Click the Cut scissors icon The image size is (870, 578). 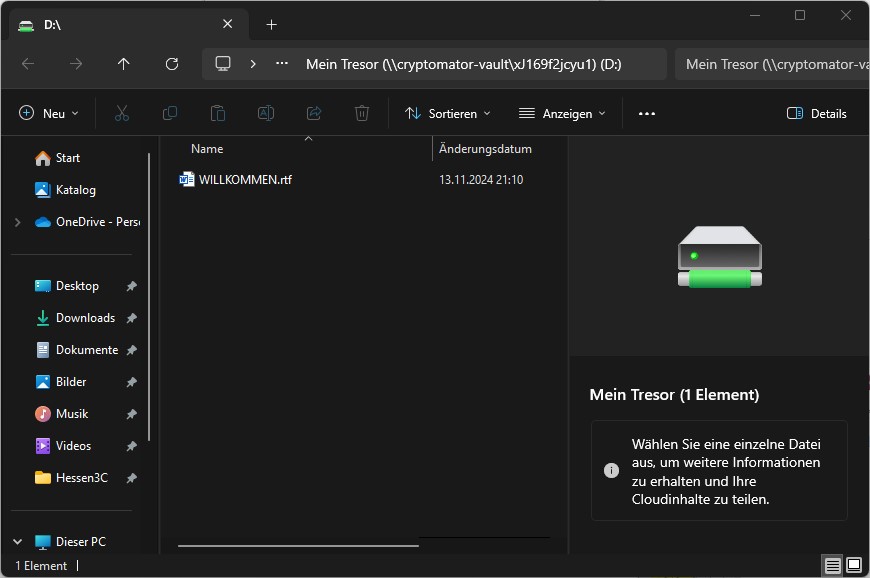click(122, 114)
